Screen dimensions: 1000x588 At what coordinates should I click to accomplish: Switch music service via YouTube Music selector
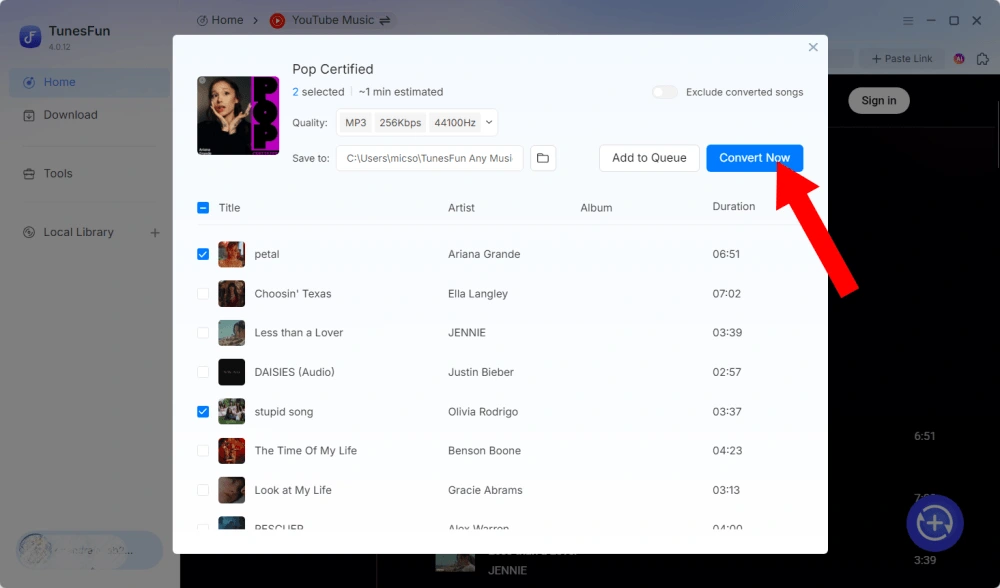(330, 20)
